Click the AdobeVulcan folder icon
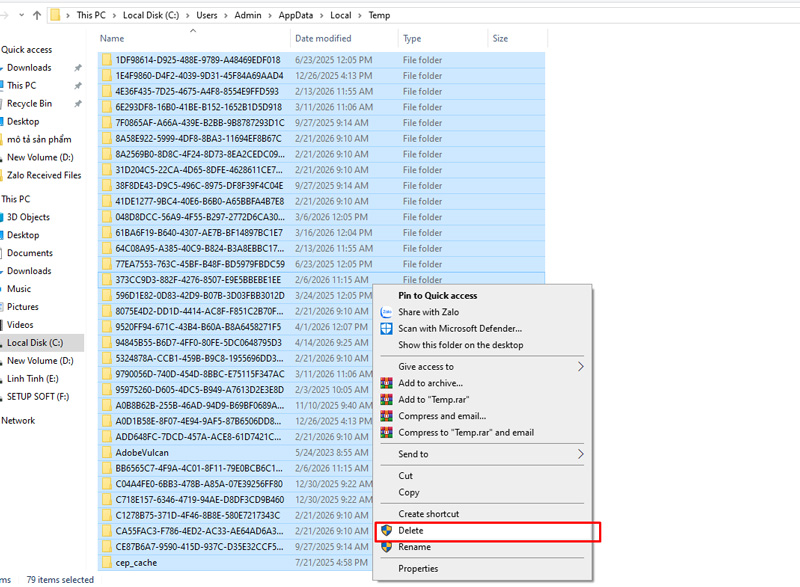 pos(107,452)
